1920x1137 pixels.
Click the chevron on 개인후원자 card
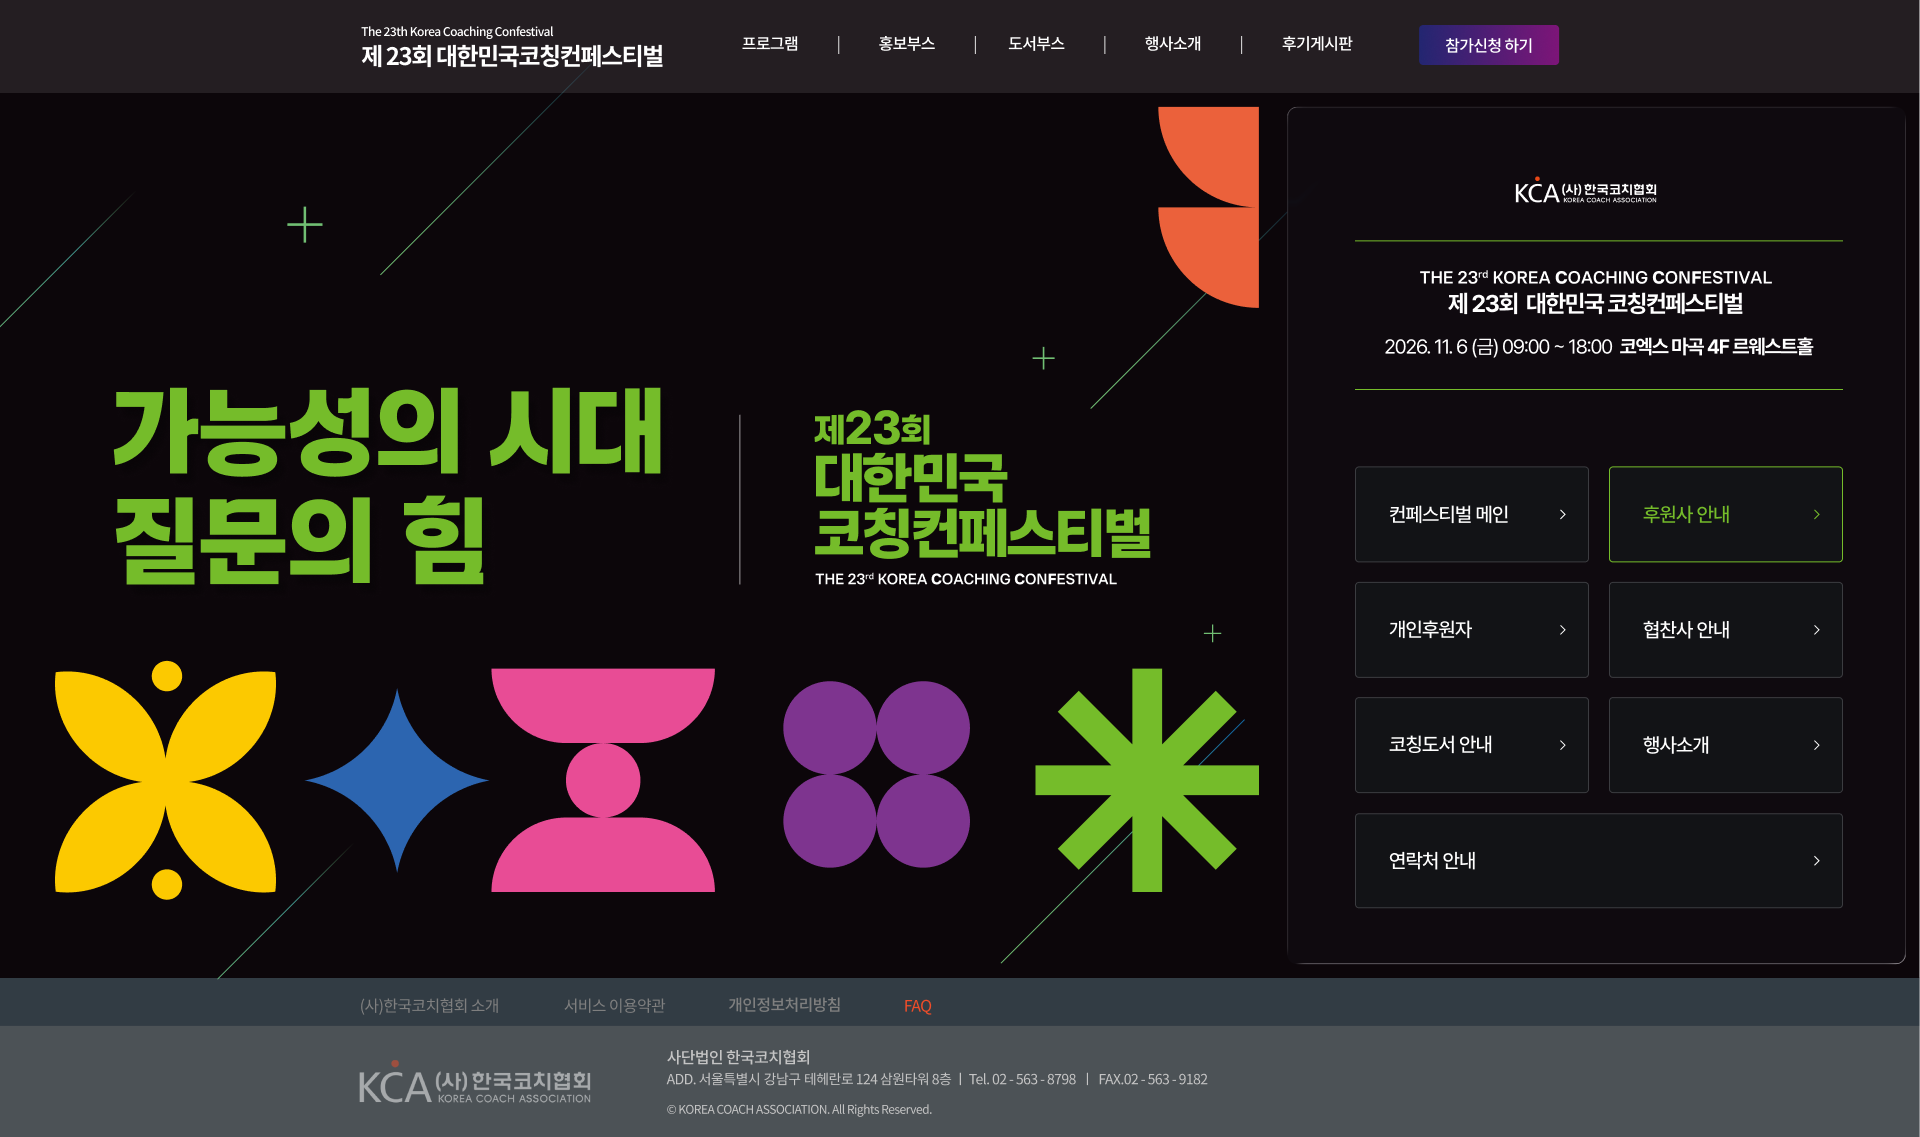[x=1562, y=629]
